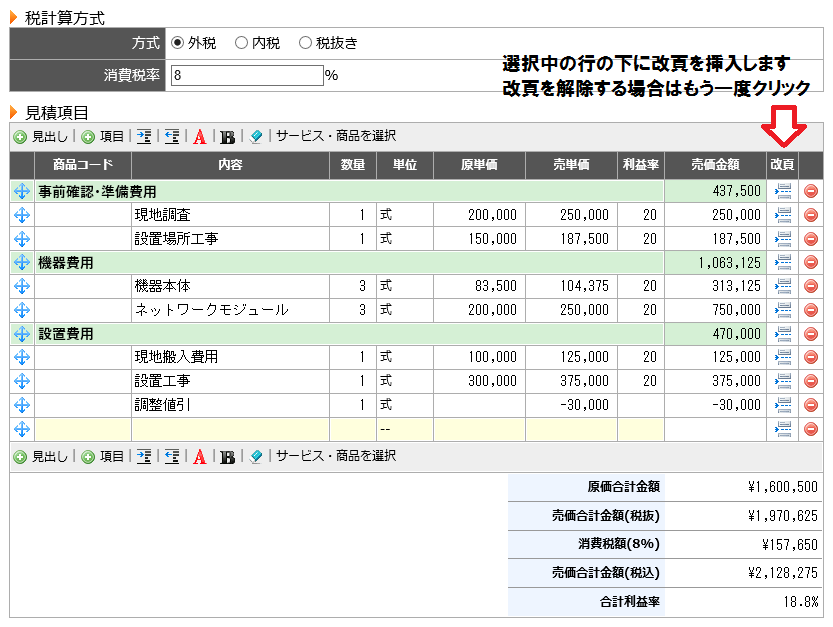
Task: Insert page break after 機器本体 row
Action: pyautogui.click(x=783, y=286)
